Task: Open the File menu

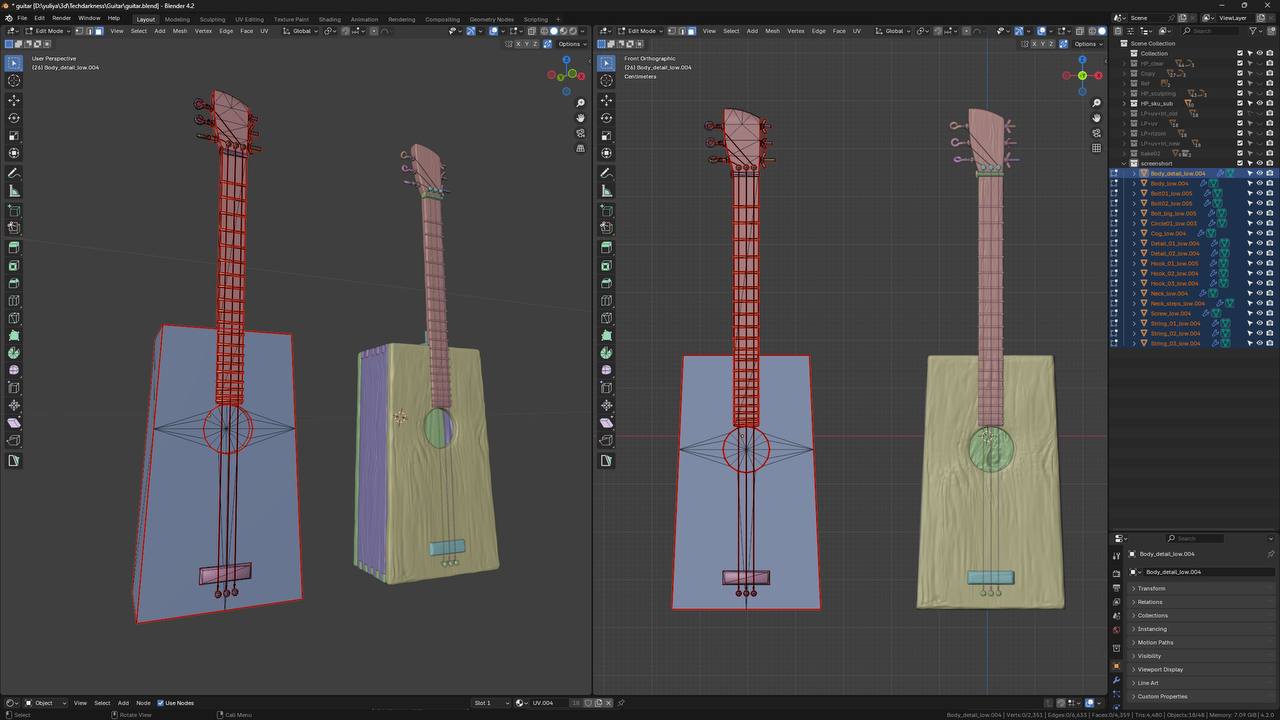Action: (22, 18)
